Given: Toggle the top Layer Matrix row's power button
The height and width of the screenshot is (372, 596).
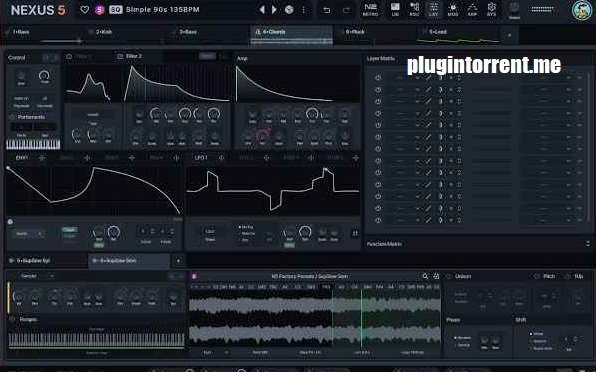Looking at the screenshot, I should [x=378, y=78].
